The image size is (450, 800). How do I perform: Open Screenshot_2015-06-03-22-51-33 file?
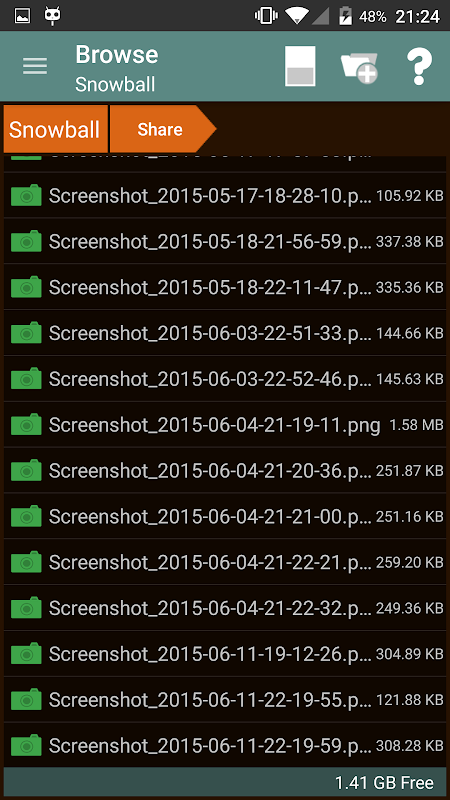pos(225,333)
